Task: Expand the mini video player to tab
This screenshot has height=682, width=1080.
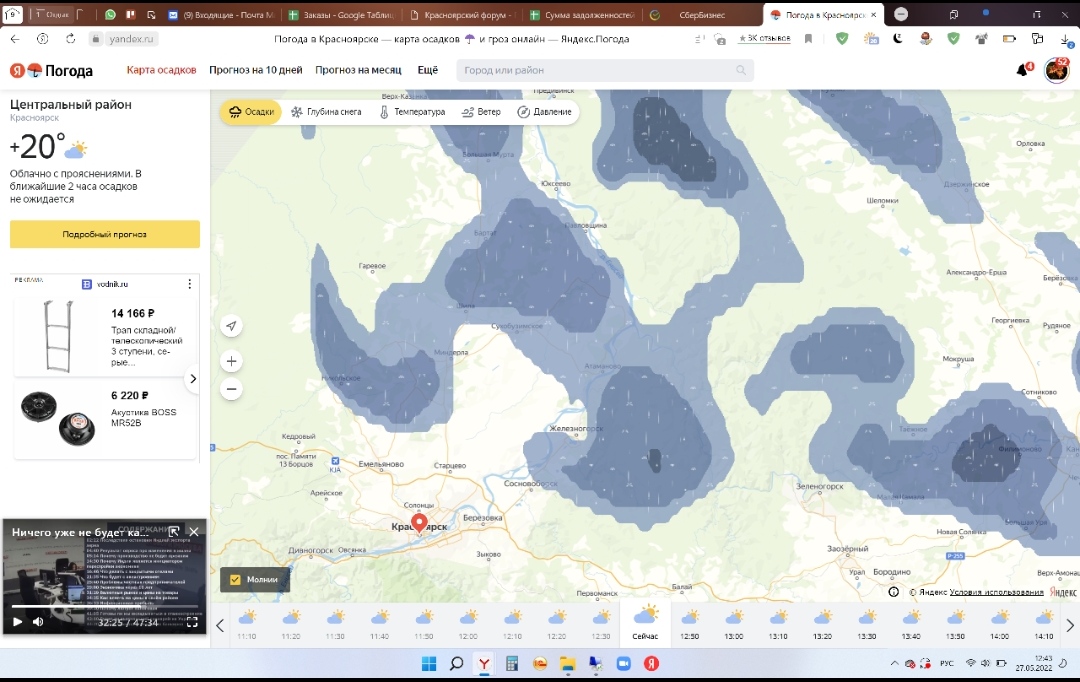Action: 174,532
